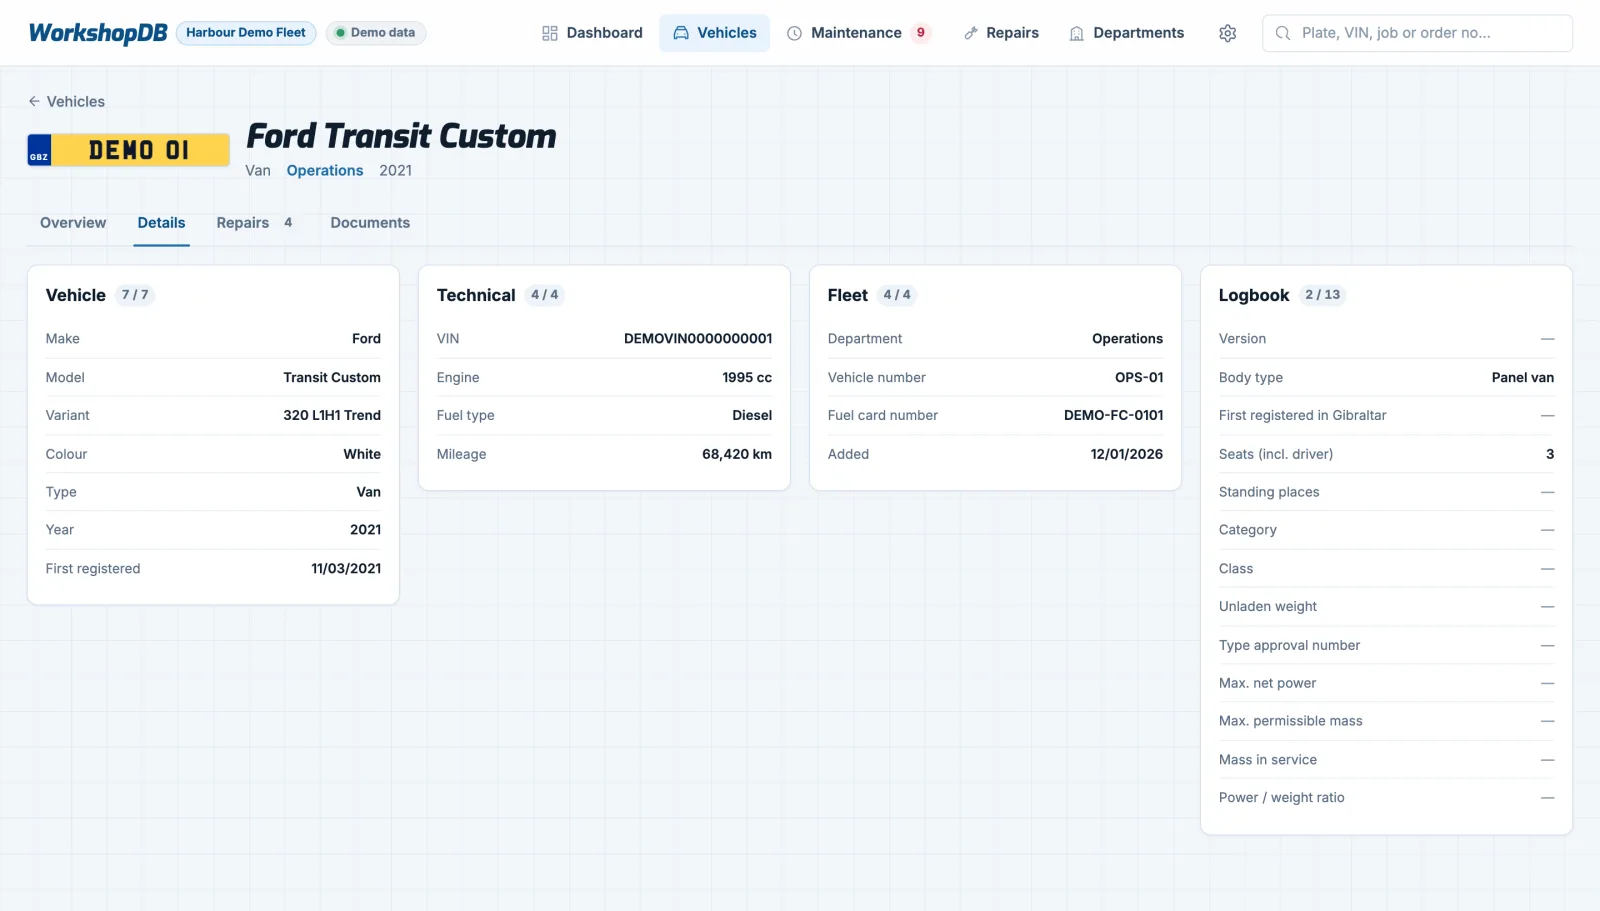
Task: Click the Engine value 1995 cc
Action: (x=747, y=377)
